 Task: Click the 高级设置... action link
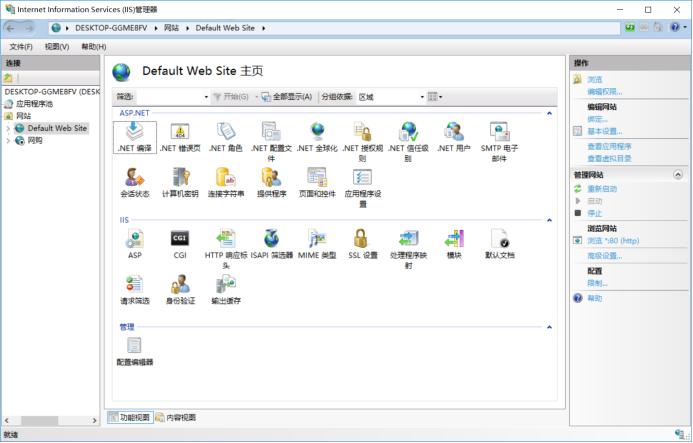[x=605, y=256]
